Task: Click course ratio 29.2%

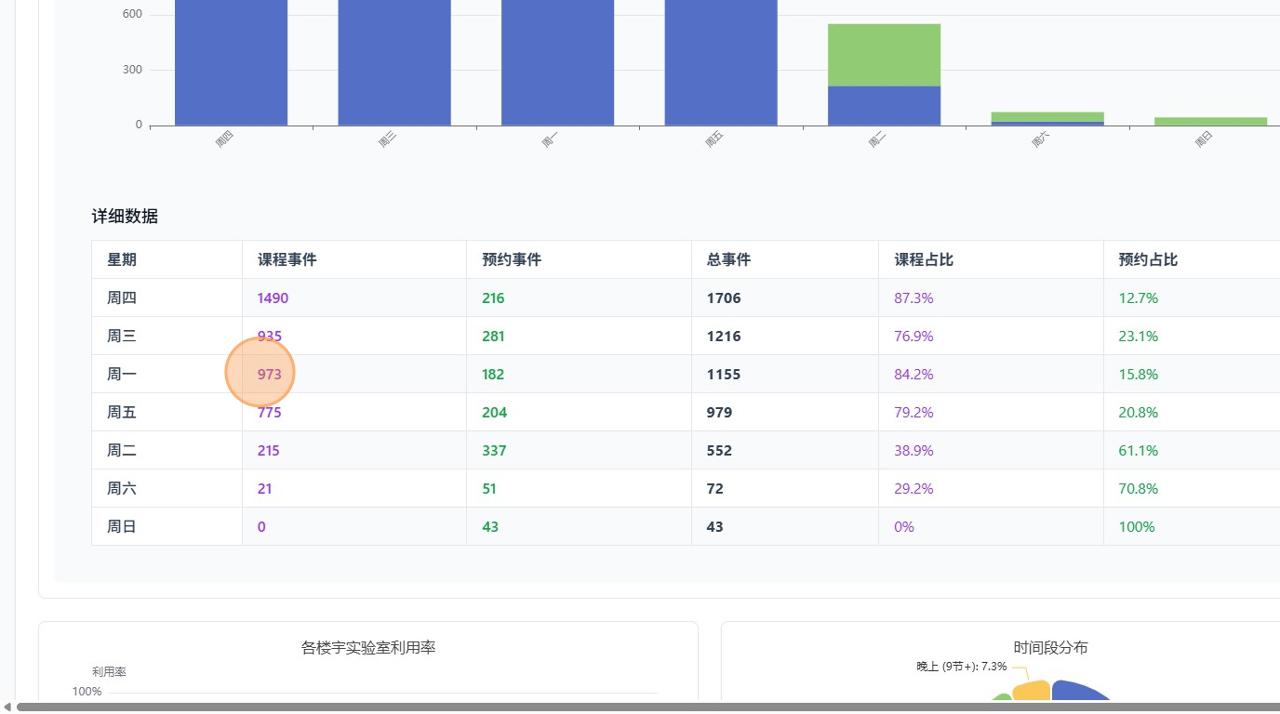Action: (x=914, y=488)
